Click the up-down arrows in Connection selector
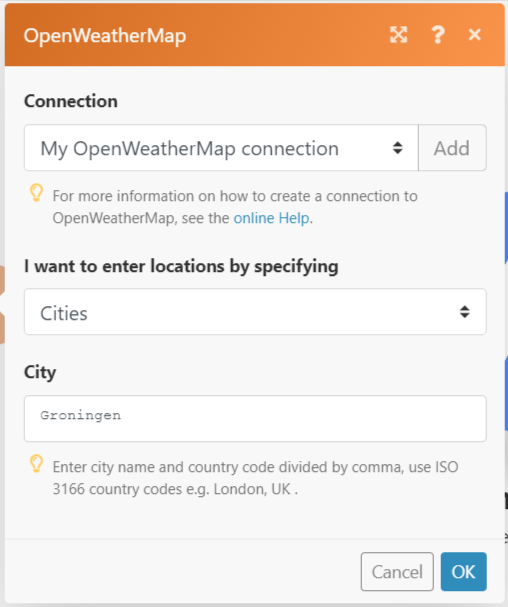 point(398,148)
